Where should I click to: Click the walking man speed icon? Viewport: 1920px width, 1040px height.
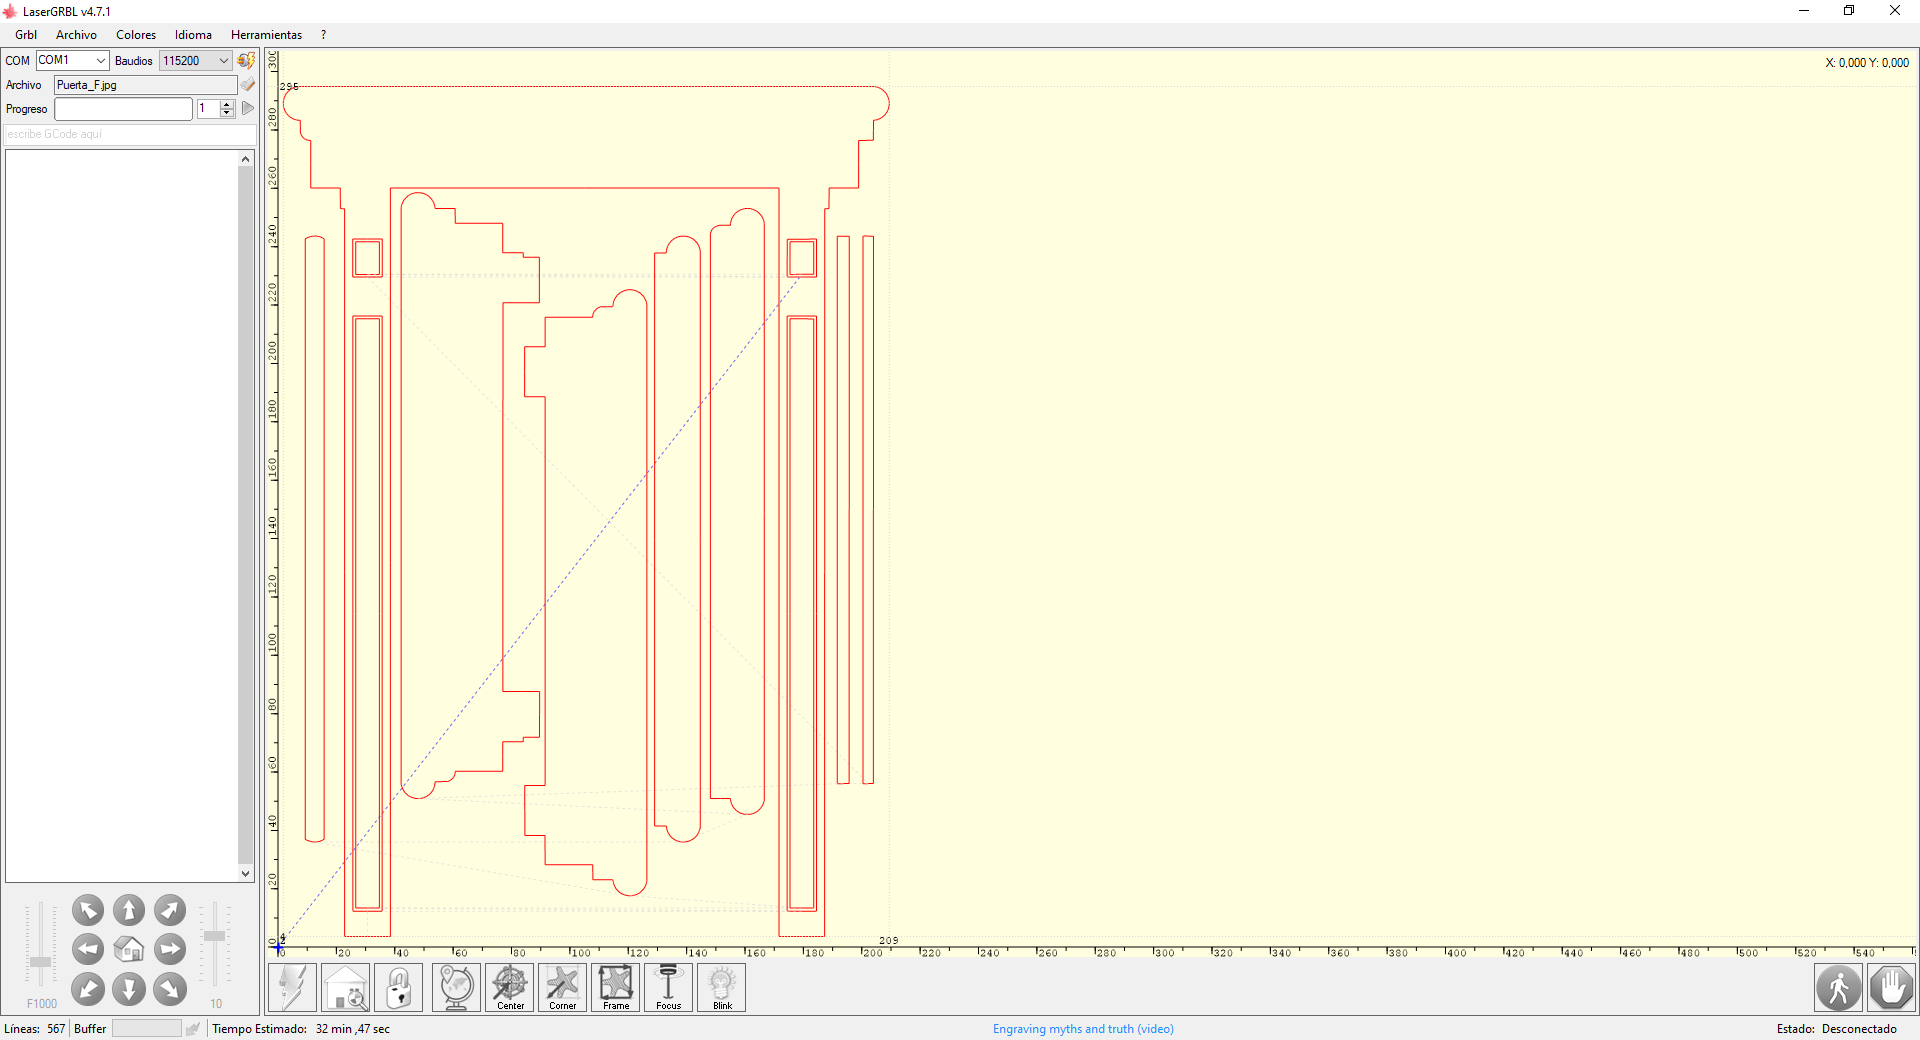tap(1839, 988)
